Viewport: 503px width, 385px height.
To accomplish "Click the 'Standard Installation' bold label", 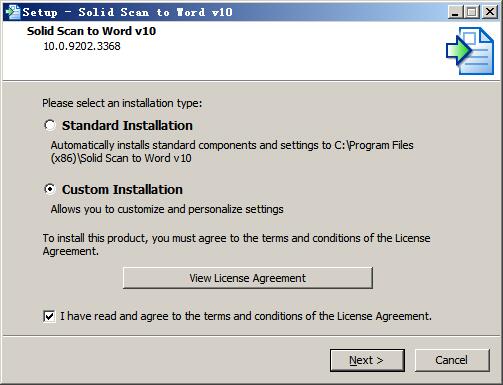I will pos(127,126).
